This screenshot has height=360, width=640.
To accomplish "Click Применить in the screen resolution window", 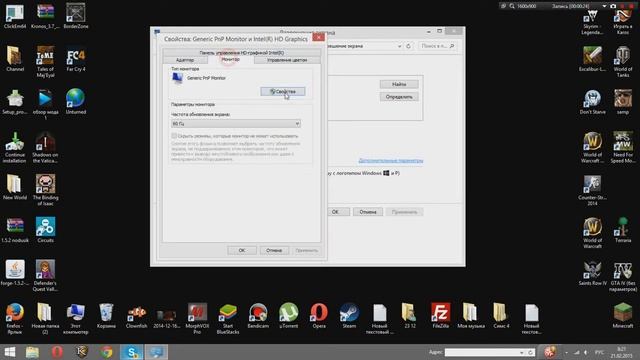I will [404, 212].
